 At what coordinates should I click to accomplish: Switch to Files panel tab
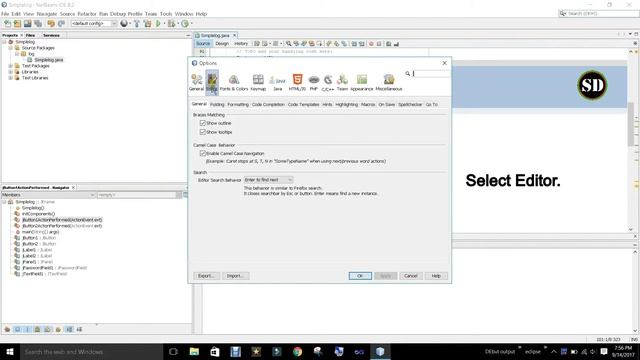coord(31,36)
